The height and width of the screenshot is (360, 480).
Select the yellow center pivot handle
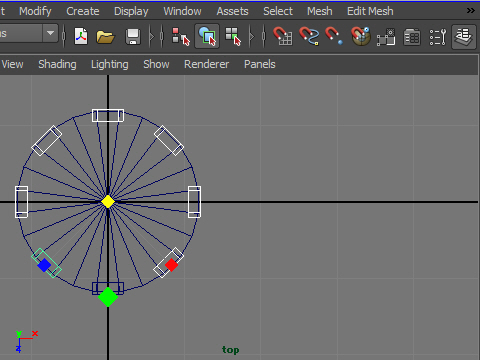tap(108, 202)
